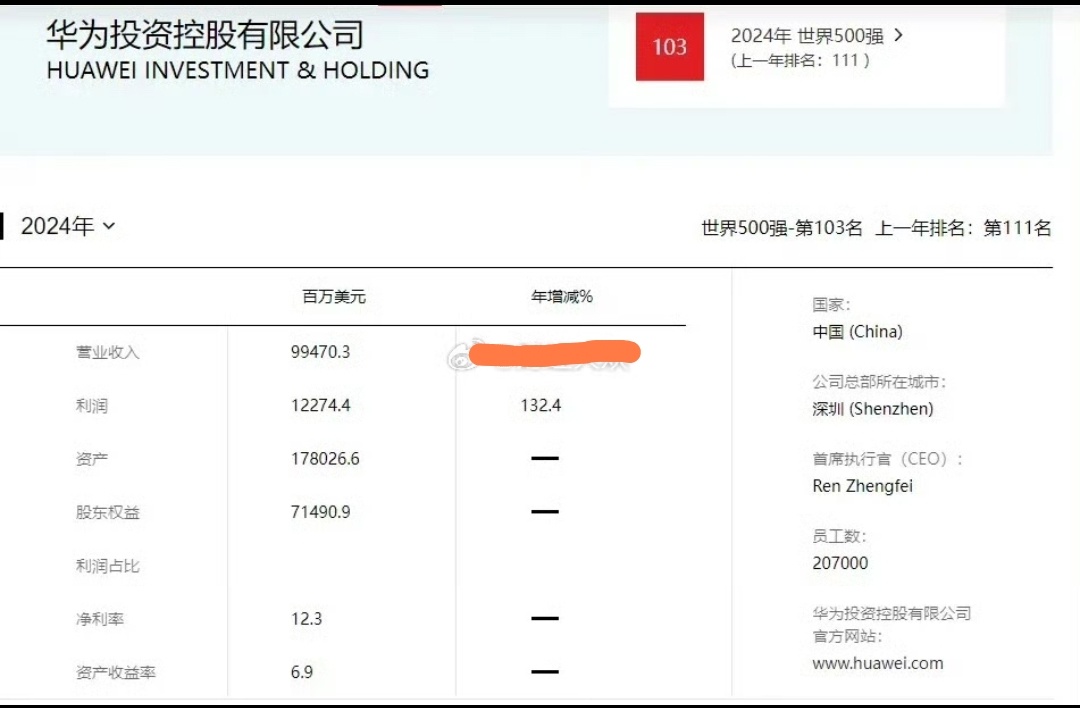The width and height of the screenshot is (1080, 708).
Task: Click employee count 207000
Action: pos(840,563)
